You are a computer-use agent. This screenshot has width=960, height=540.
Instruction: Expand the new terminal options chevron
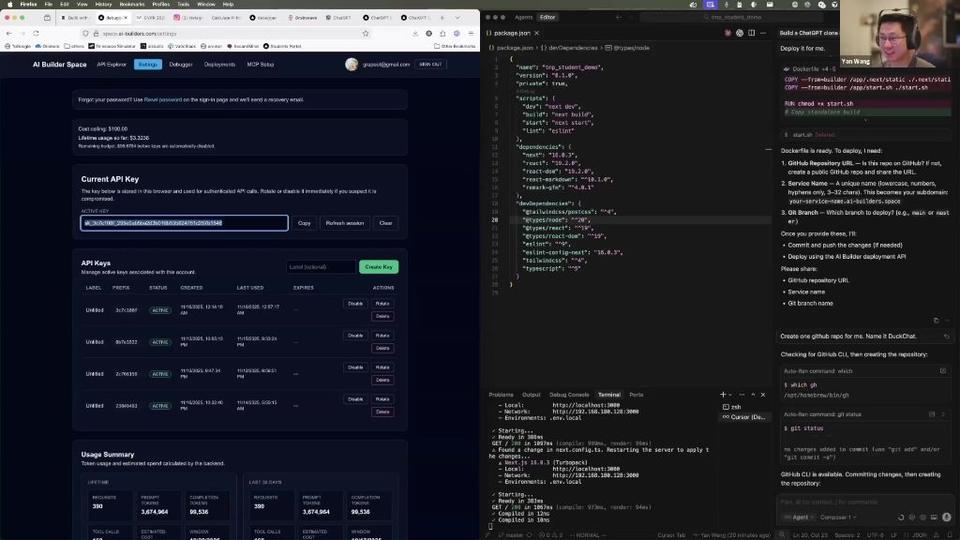(x=730, y=395)
